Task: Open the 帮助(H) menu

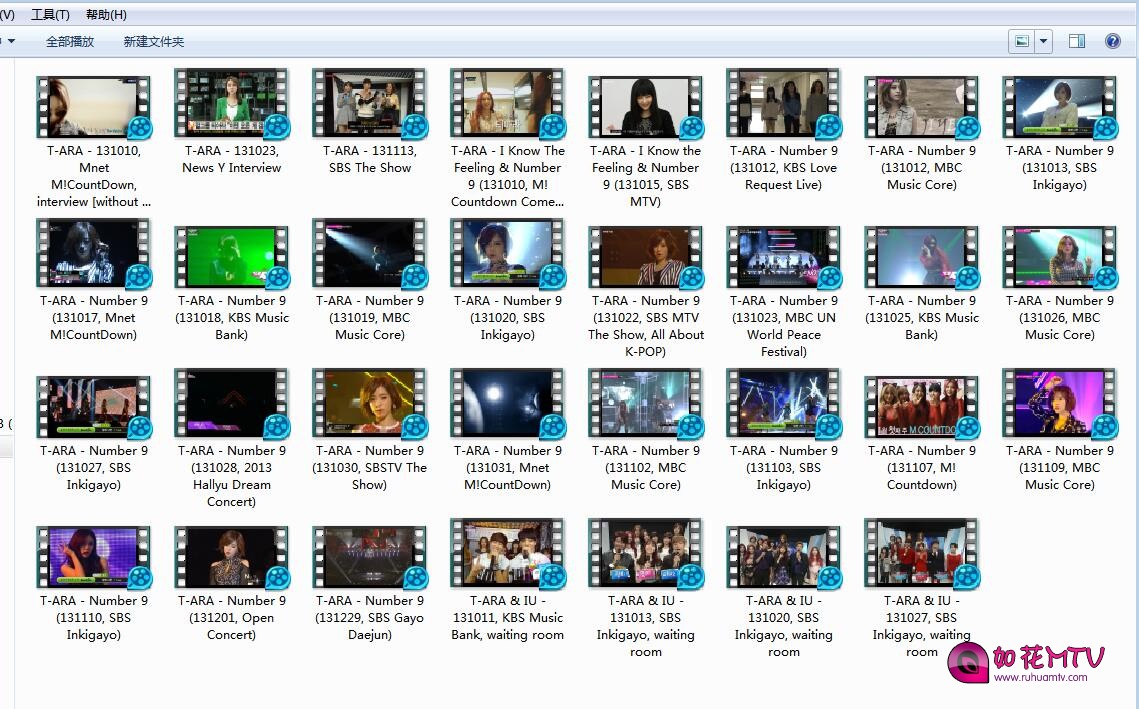Action: [106, 15]
